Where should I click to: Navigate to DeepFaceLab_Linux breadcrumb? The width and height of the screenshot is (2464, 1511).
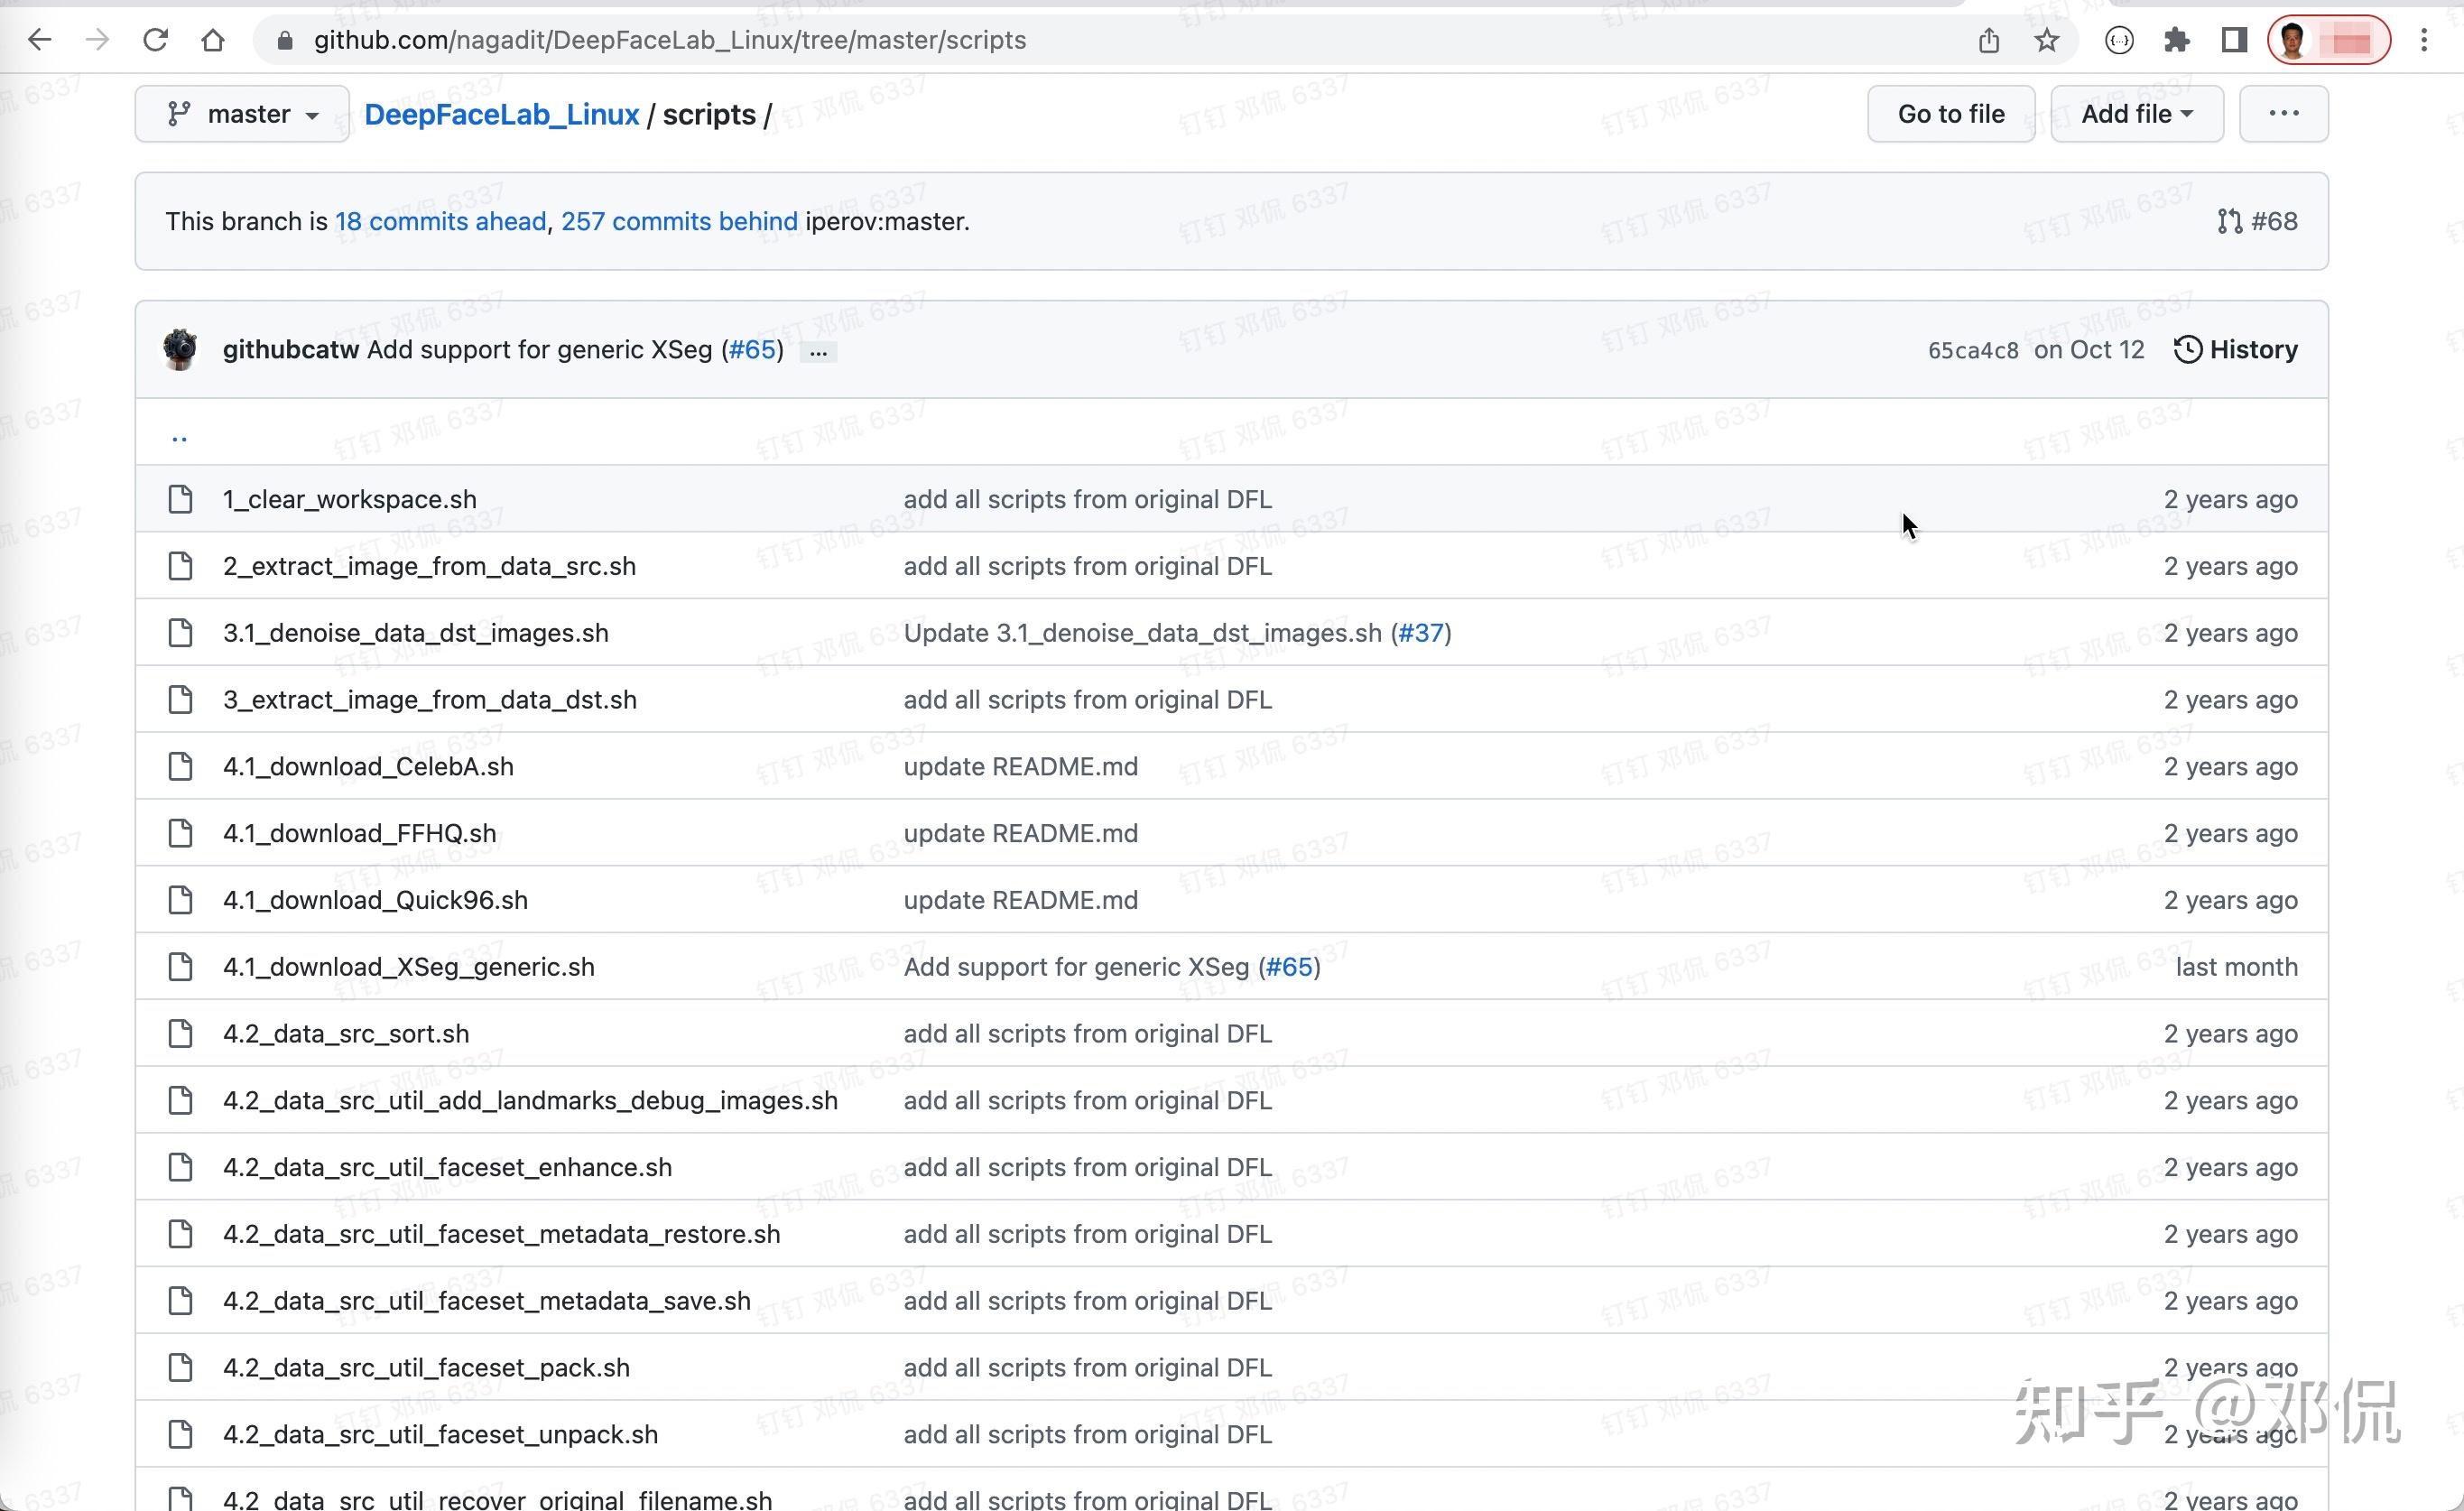coord(501,114)
